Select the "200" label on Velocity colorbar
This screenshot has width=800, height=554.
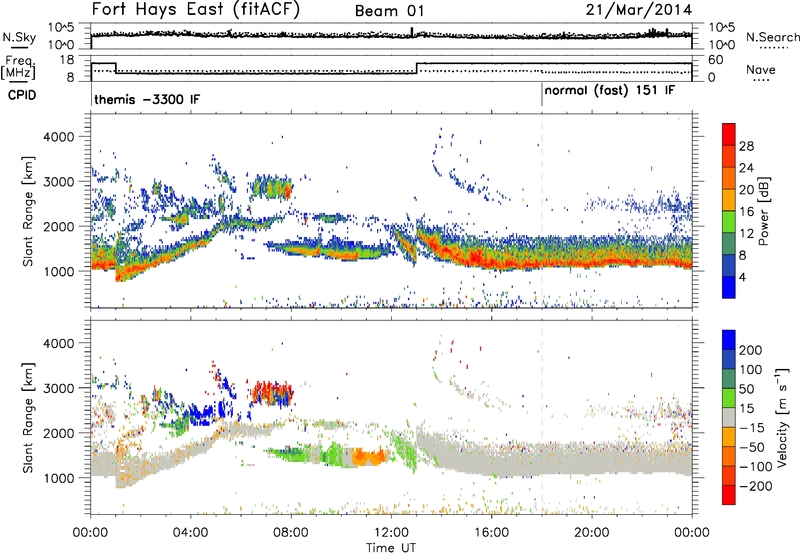click(x=751, y=350)
